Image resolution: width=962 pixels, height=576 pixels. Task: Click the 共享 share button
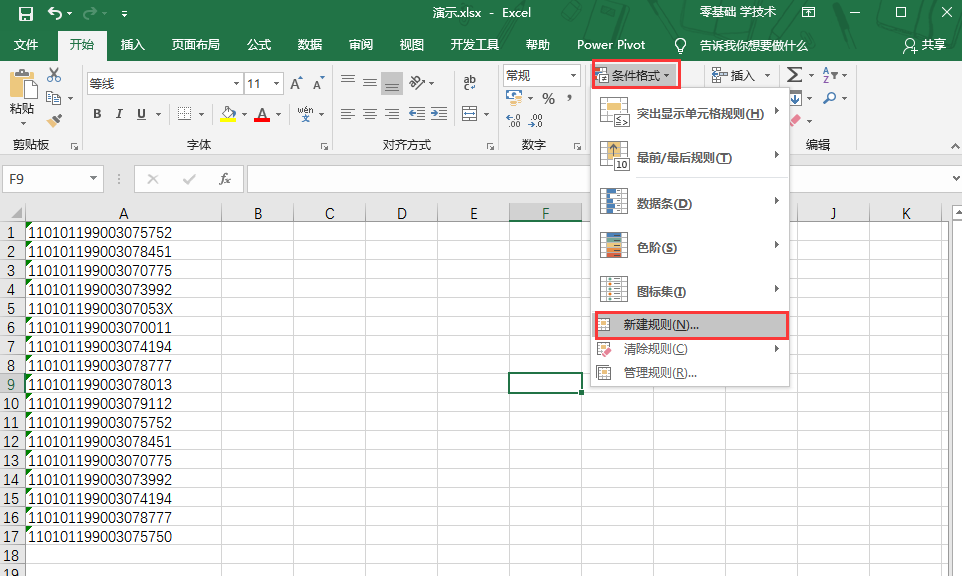coord(925,45)
